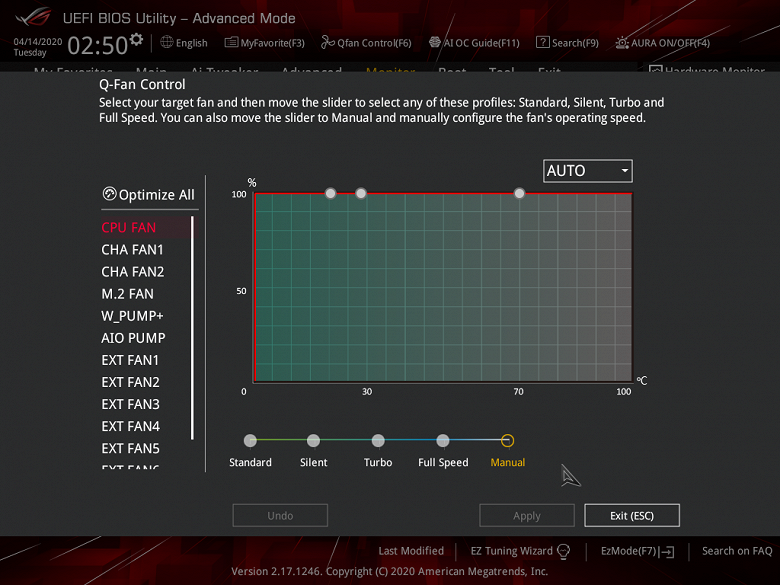Click the EzMode(F7) arrow icon
This screenshot has height=585, width=780.
point(667,551)
